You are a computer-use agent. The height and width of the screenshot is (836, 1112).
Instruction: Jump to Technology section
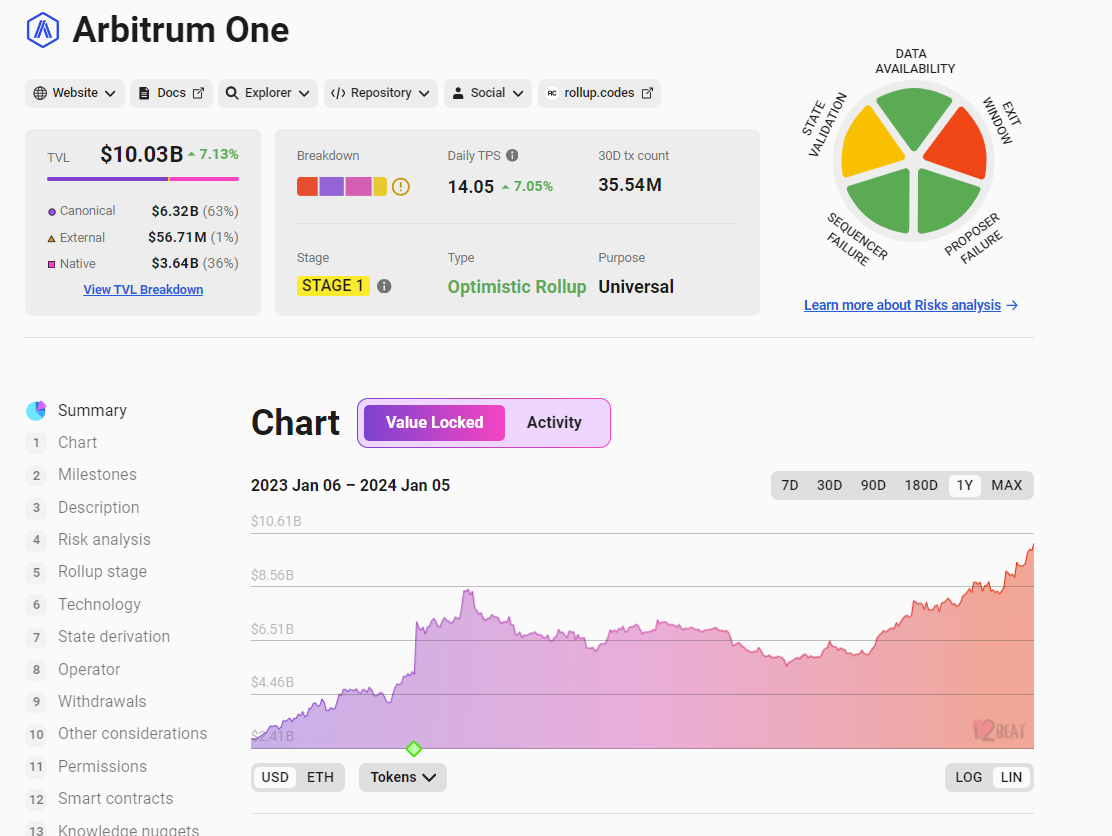point(99,604)
